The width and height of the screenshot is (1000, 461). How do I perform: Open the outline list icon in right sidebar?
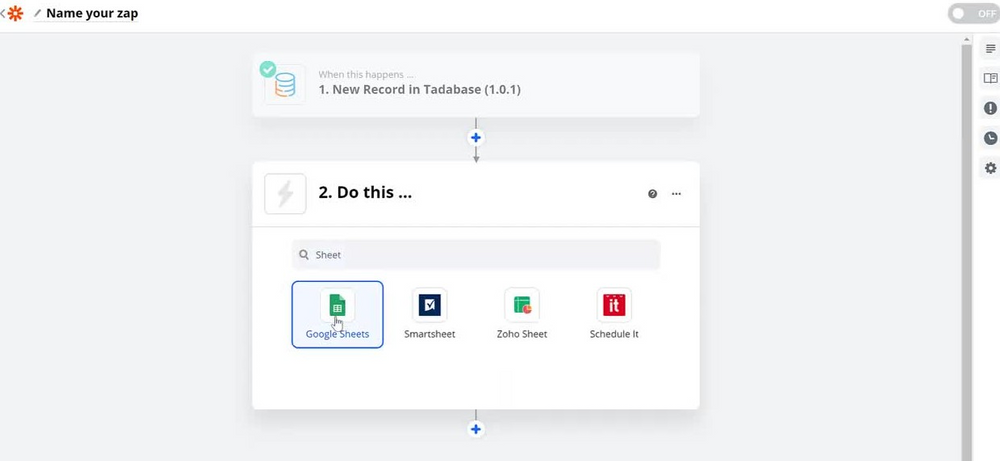coord(990,48)
